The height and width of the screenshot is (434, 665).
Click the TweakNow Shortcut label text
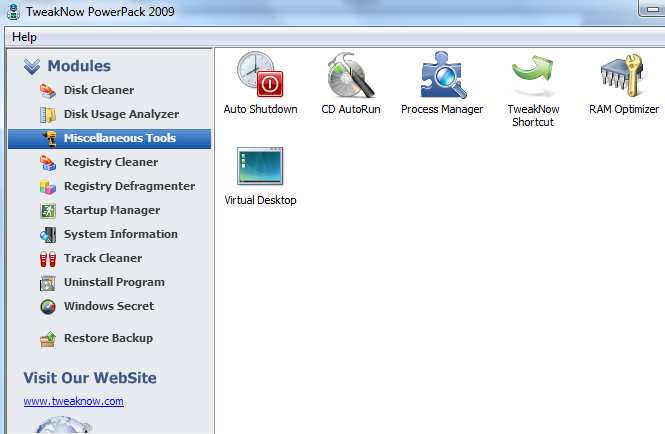pyautogui.click(x=533, y=115)
